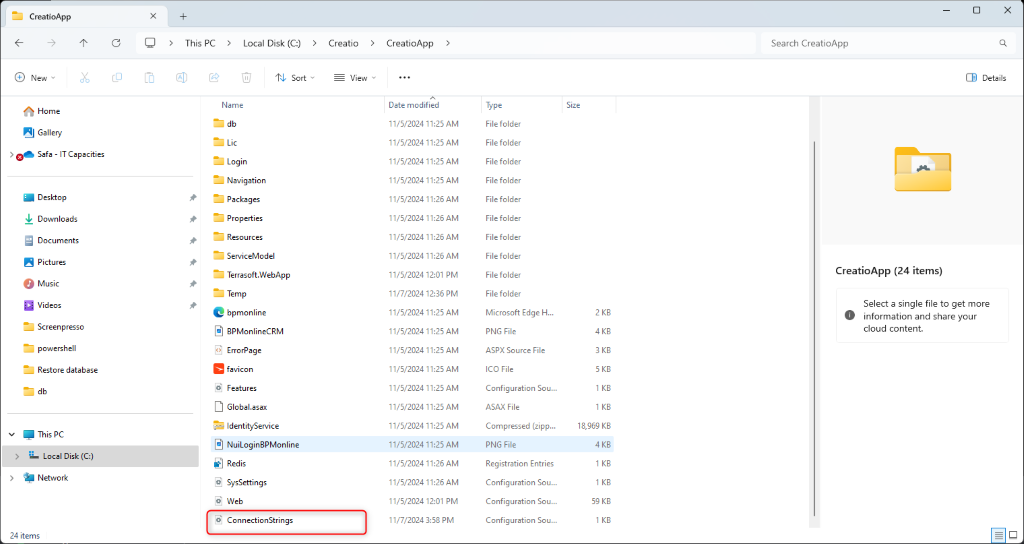
Task: Open the View dropdown
Action: 355,78
